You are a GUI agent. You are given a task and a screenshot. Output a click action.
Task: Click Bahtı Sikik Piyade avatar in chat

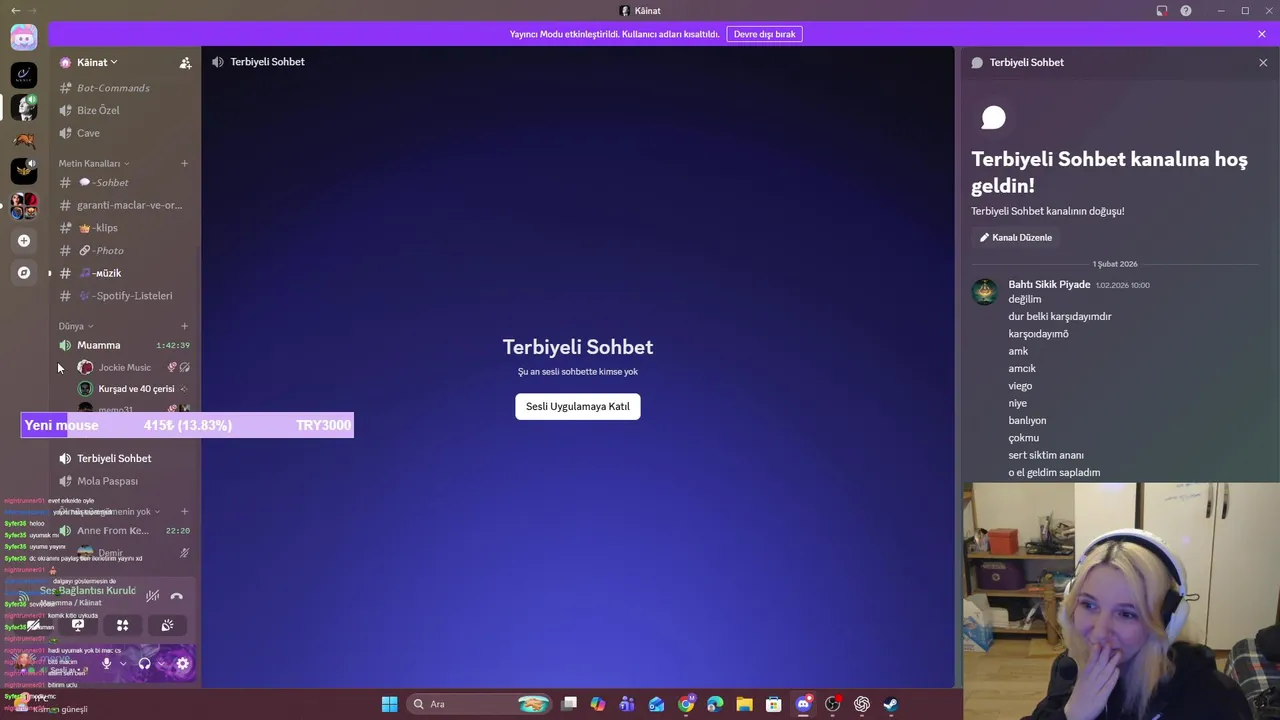click(x=985, y=292)
